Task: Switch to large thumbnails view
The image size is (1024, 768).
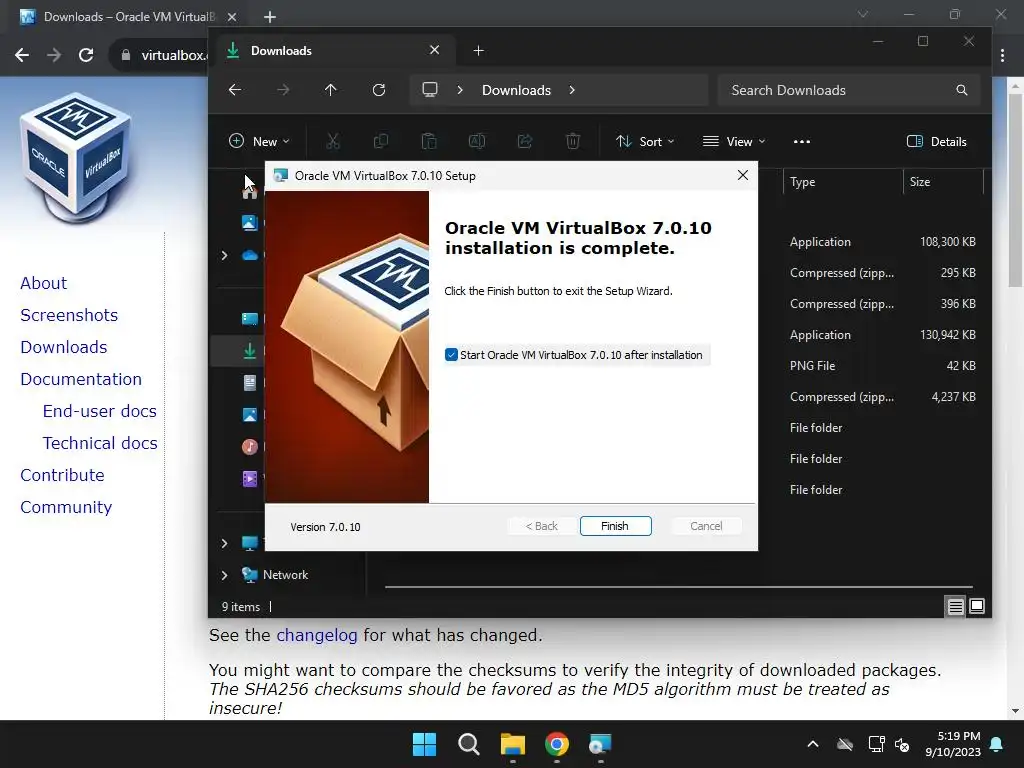Action: [977, 607]
